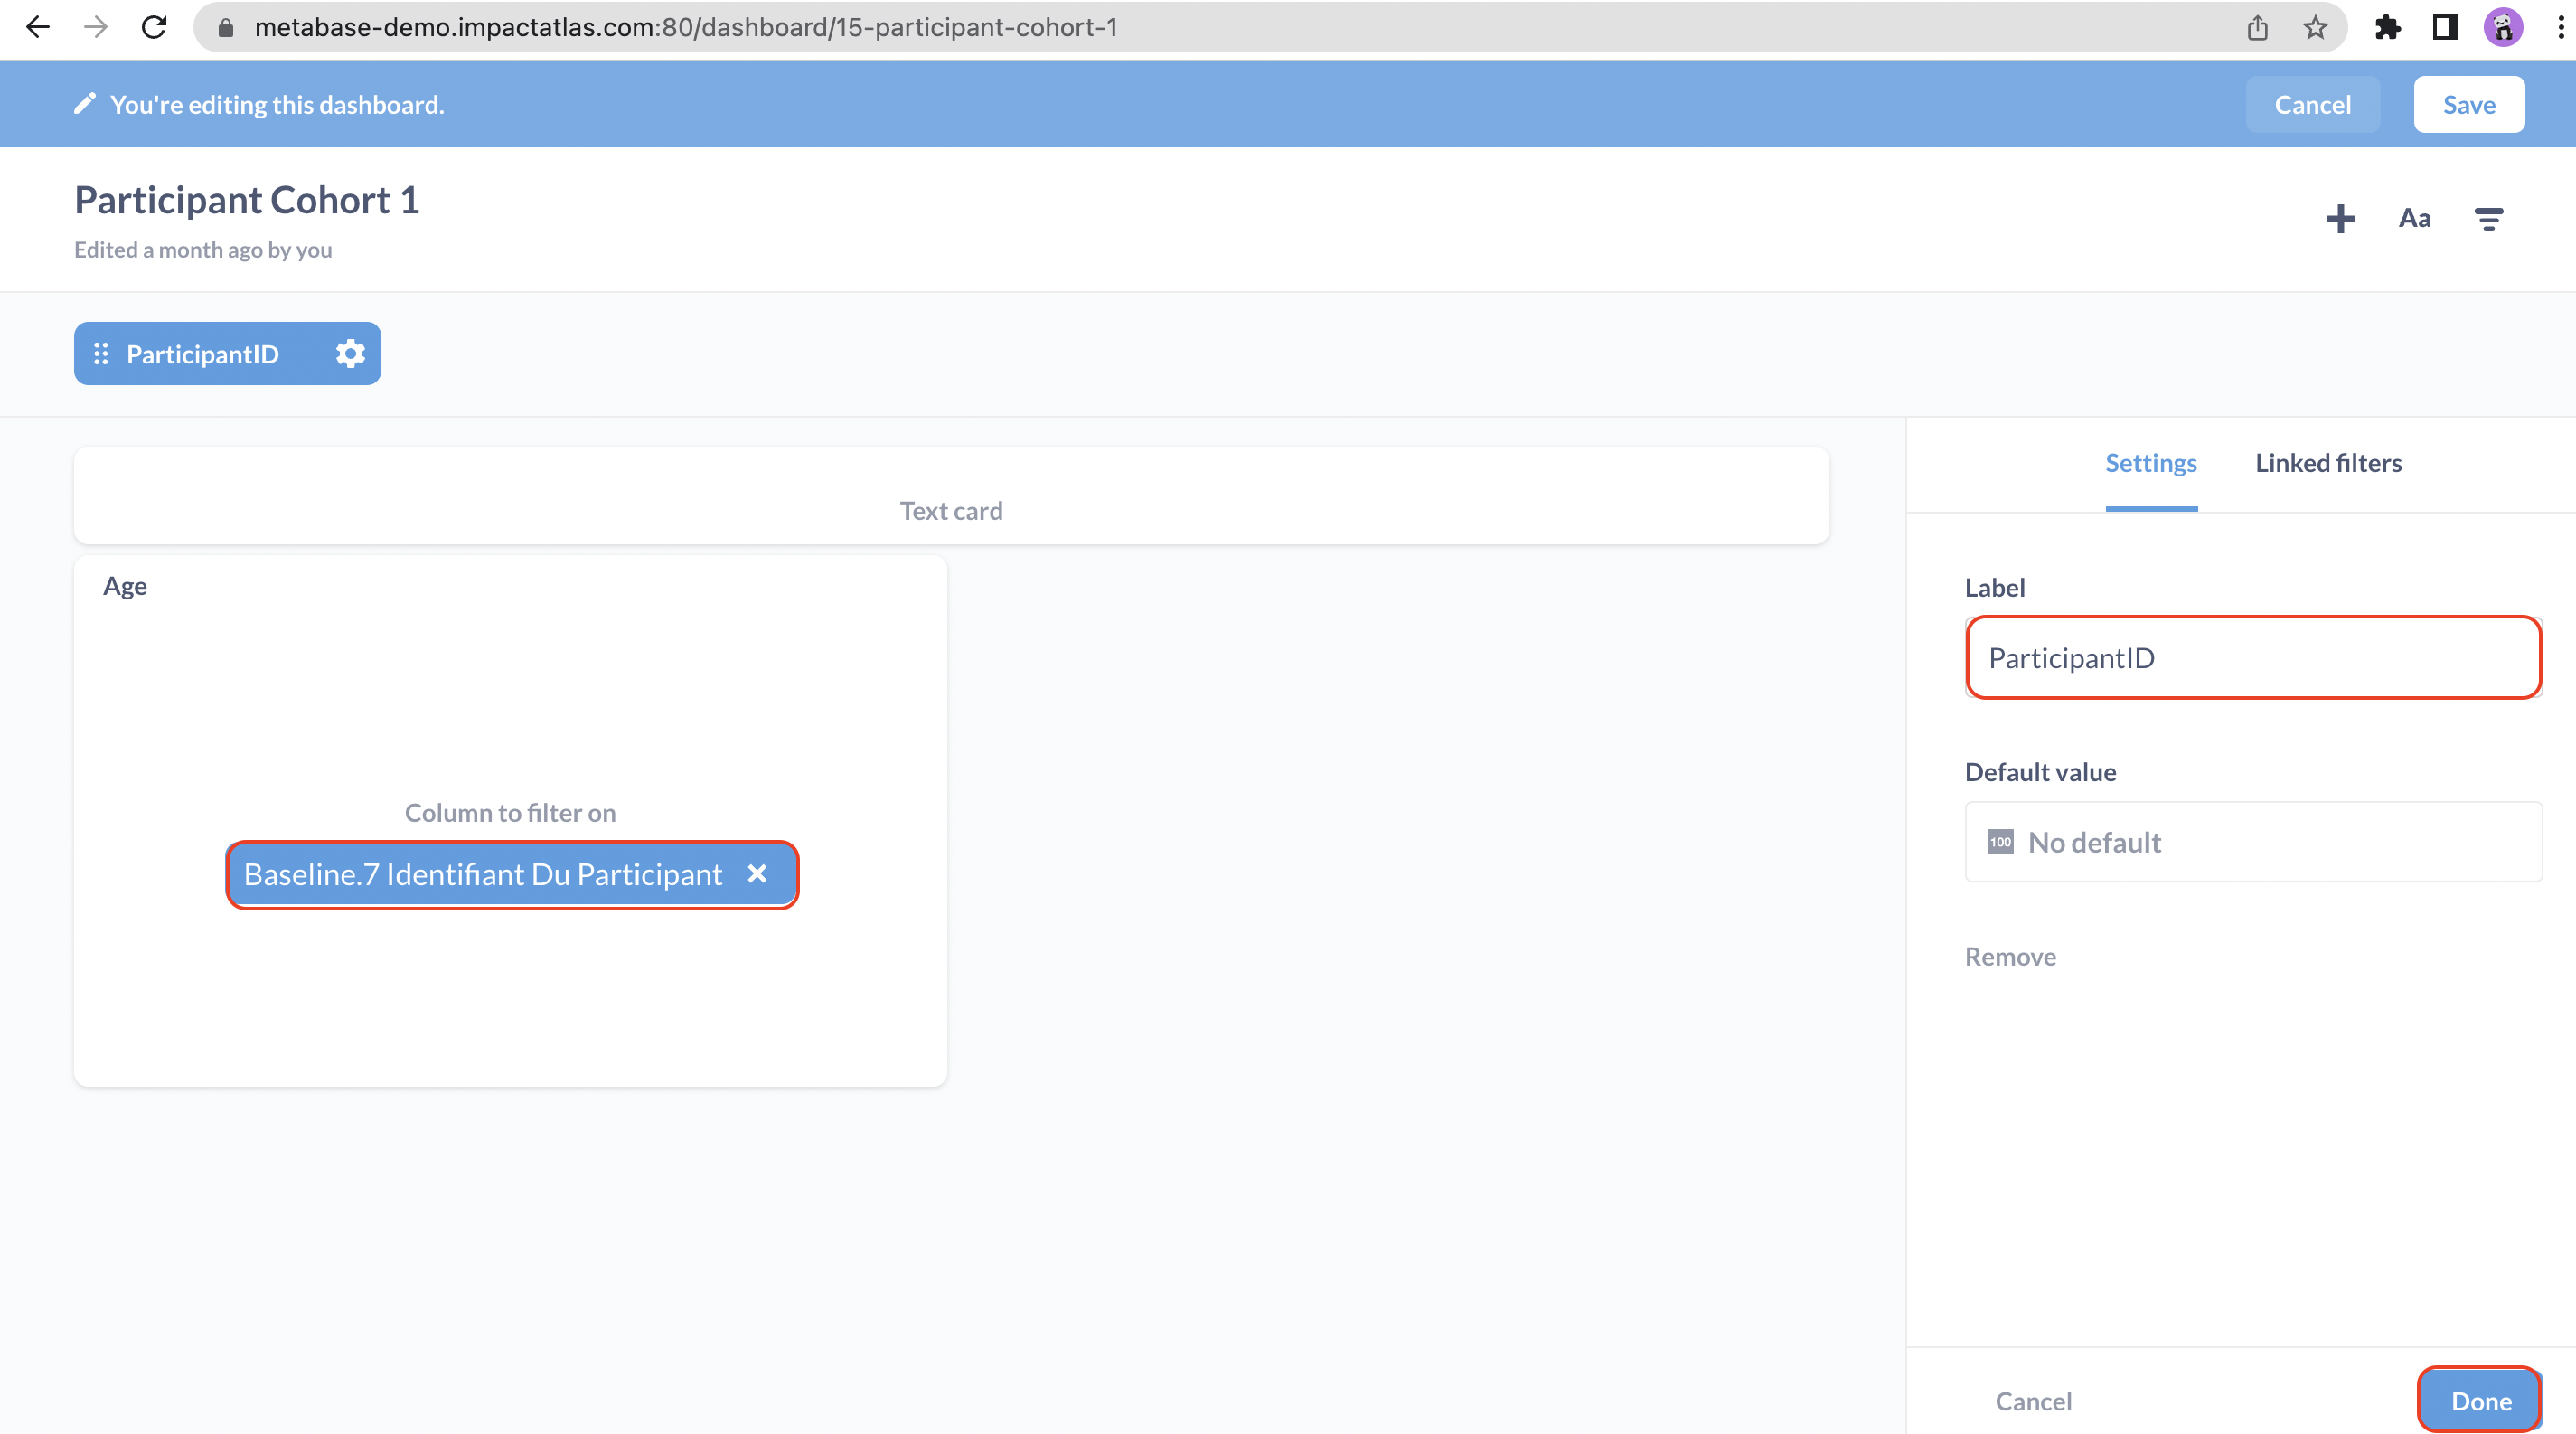Switch to the Linked filters tab
The width and height of the screenshot is (2576, 1434).
tap(2328, 462)
